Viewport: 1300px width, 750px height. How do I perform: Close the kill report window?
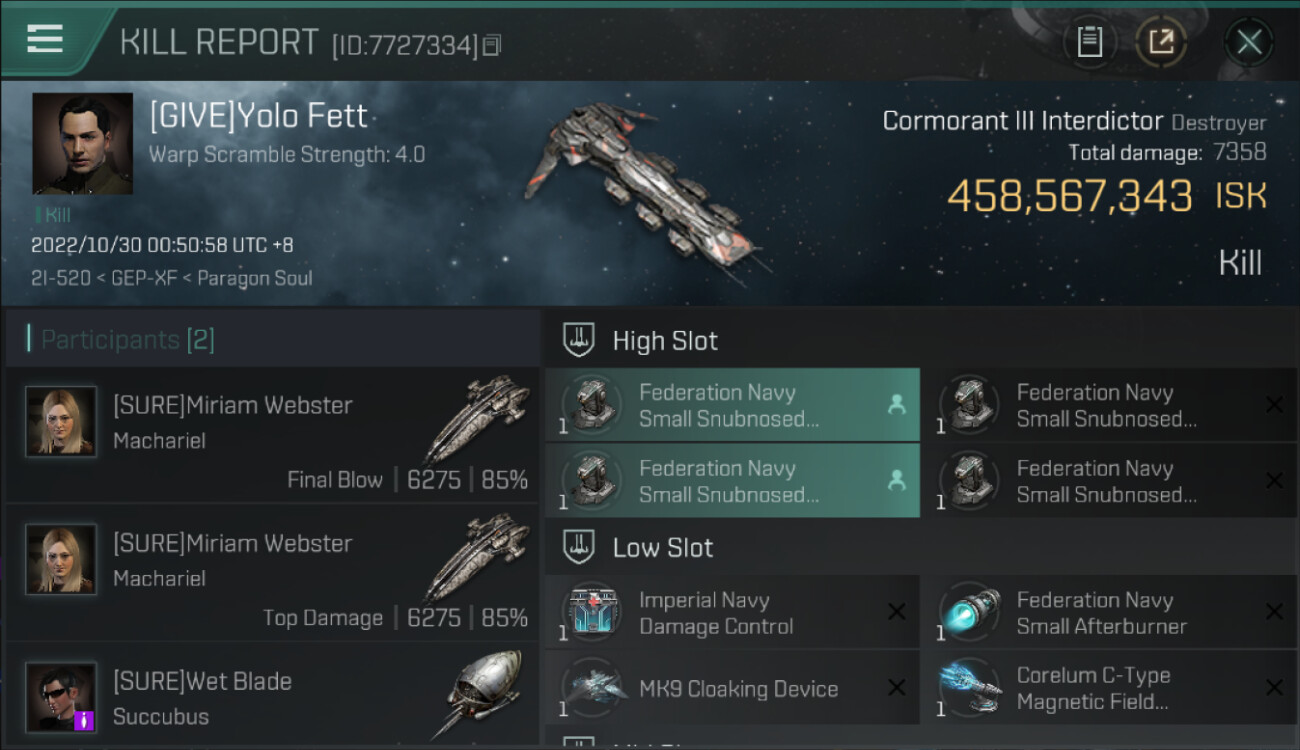[1249, 42]
